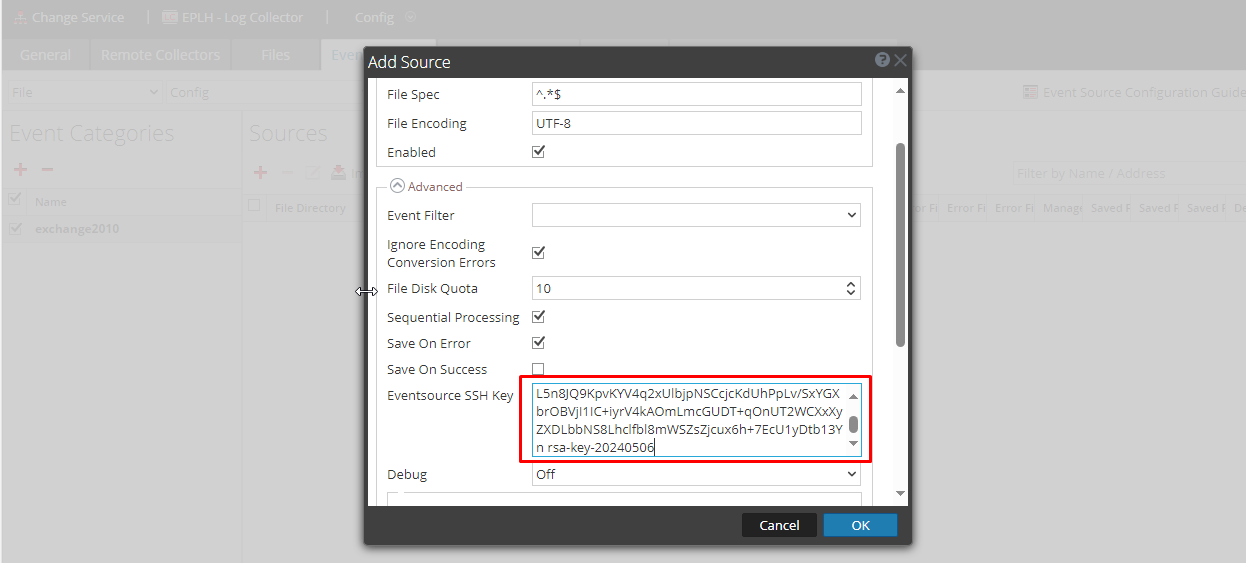The width and height of the screenshot is (1246, 563).
Task: Click the help question mark icon in Add Source
Action: (x=882, y=60)
